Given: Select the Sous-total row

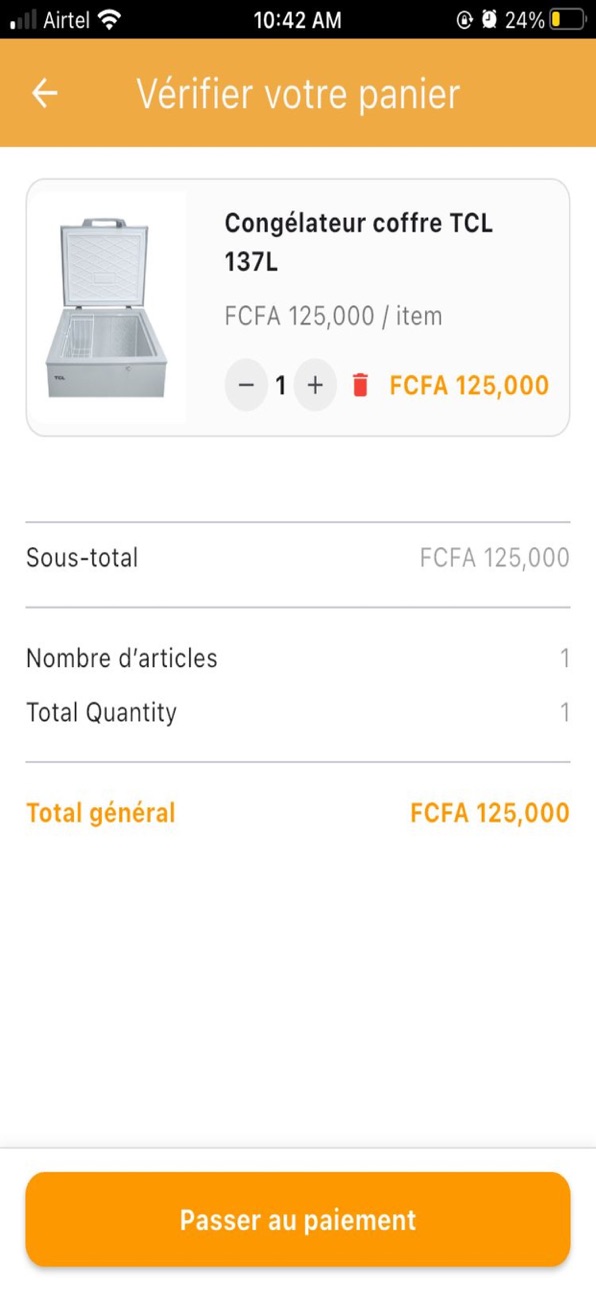Looking at the screenshot, I should coord(298,558).
